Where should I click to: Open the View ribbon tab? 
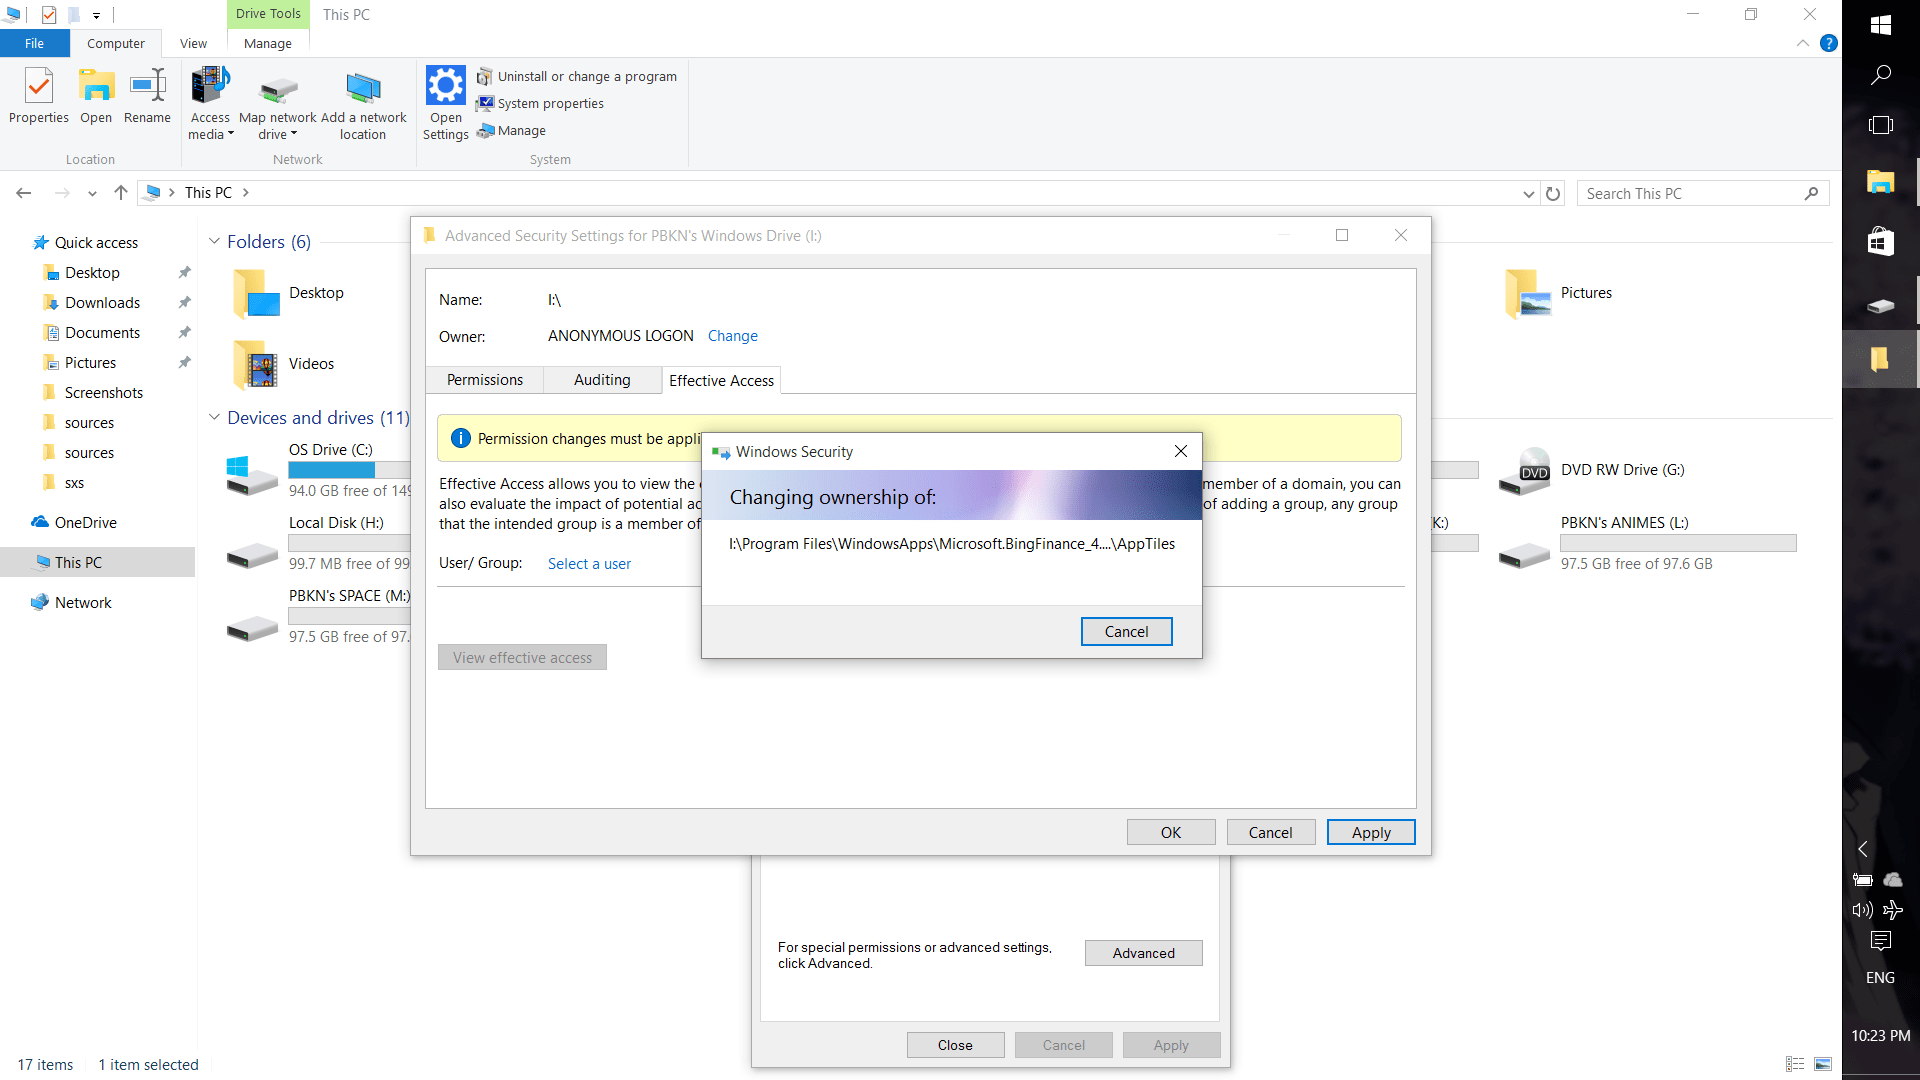(x=193, y=44)
